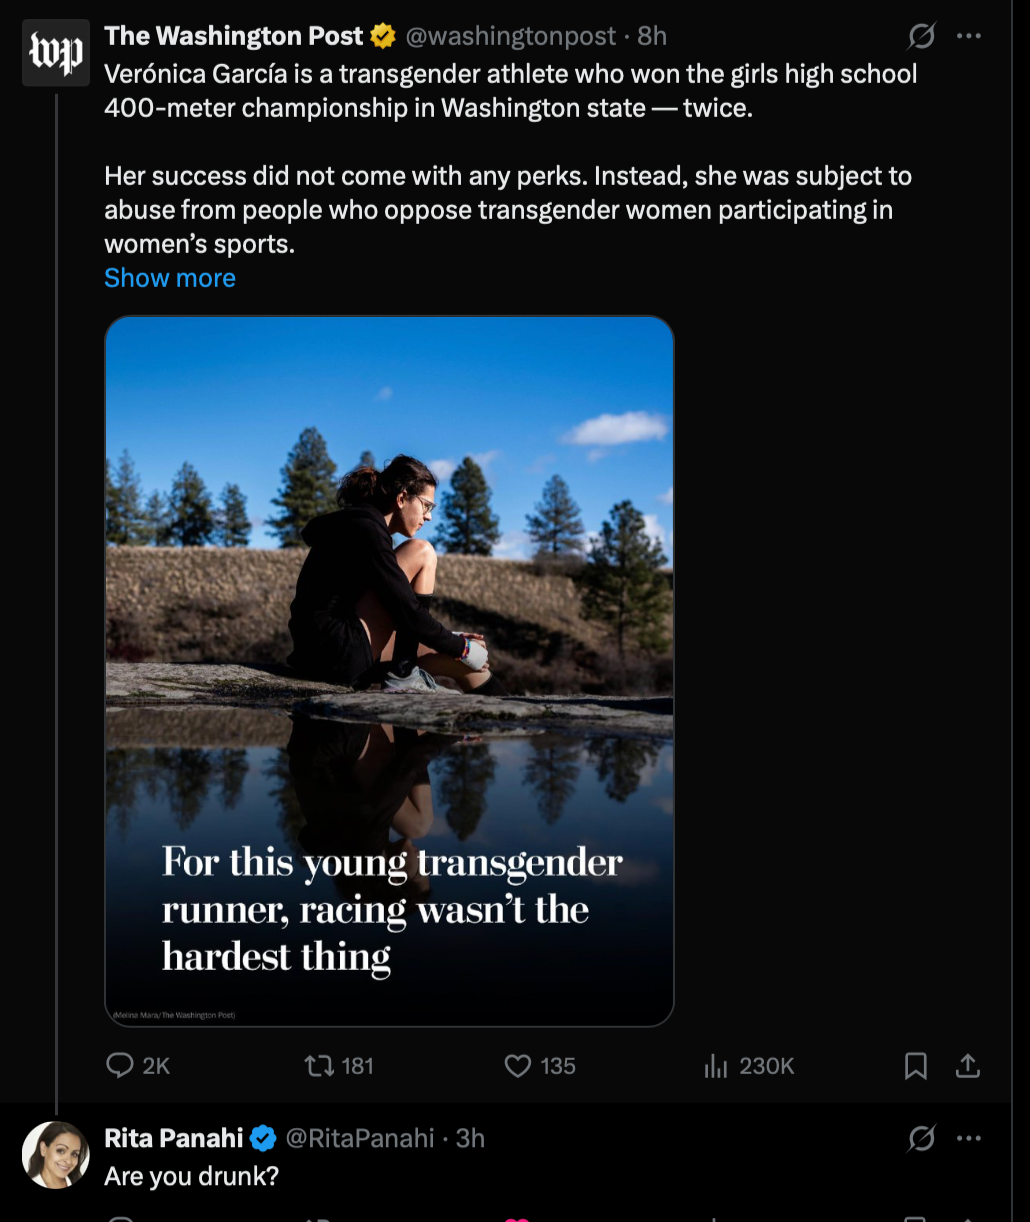Click the gold verified badge
Viewport: 1030px width, 1222px height.
point(383,37)
